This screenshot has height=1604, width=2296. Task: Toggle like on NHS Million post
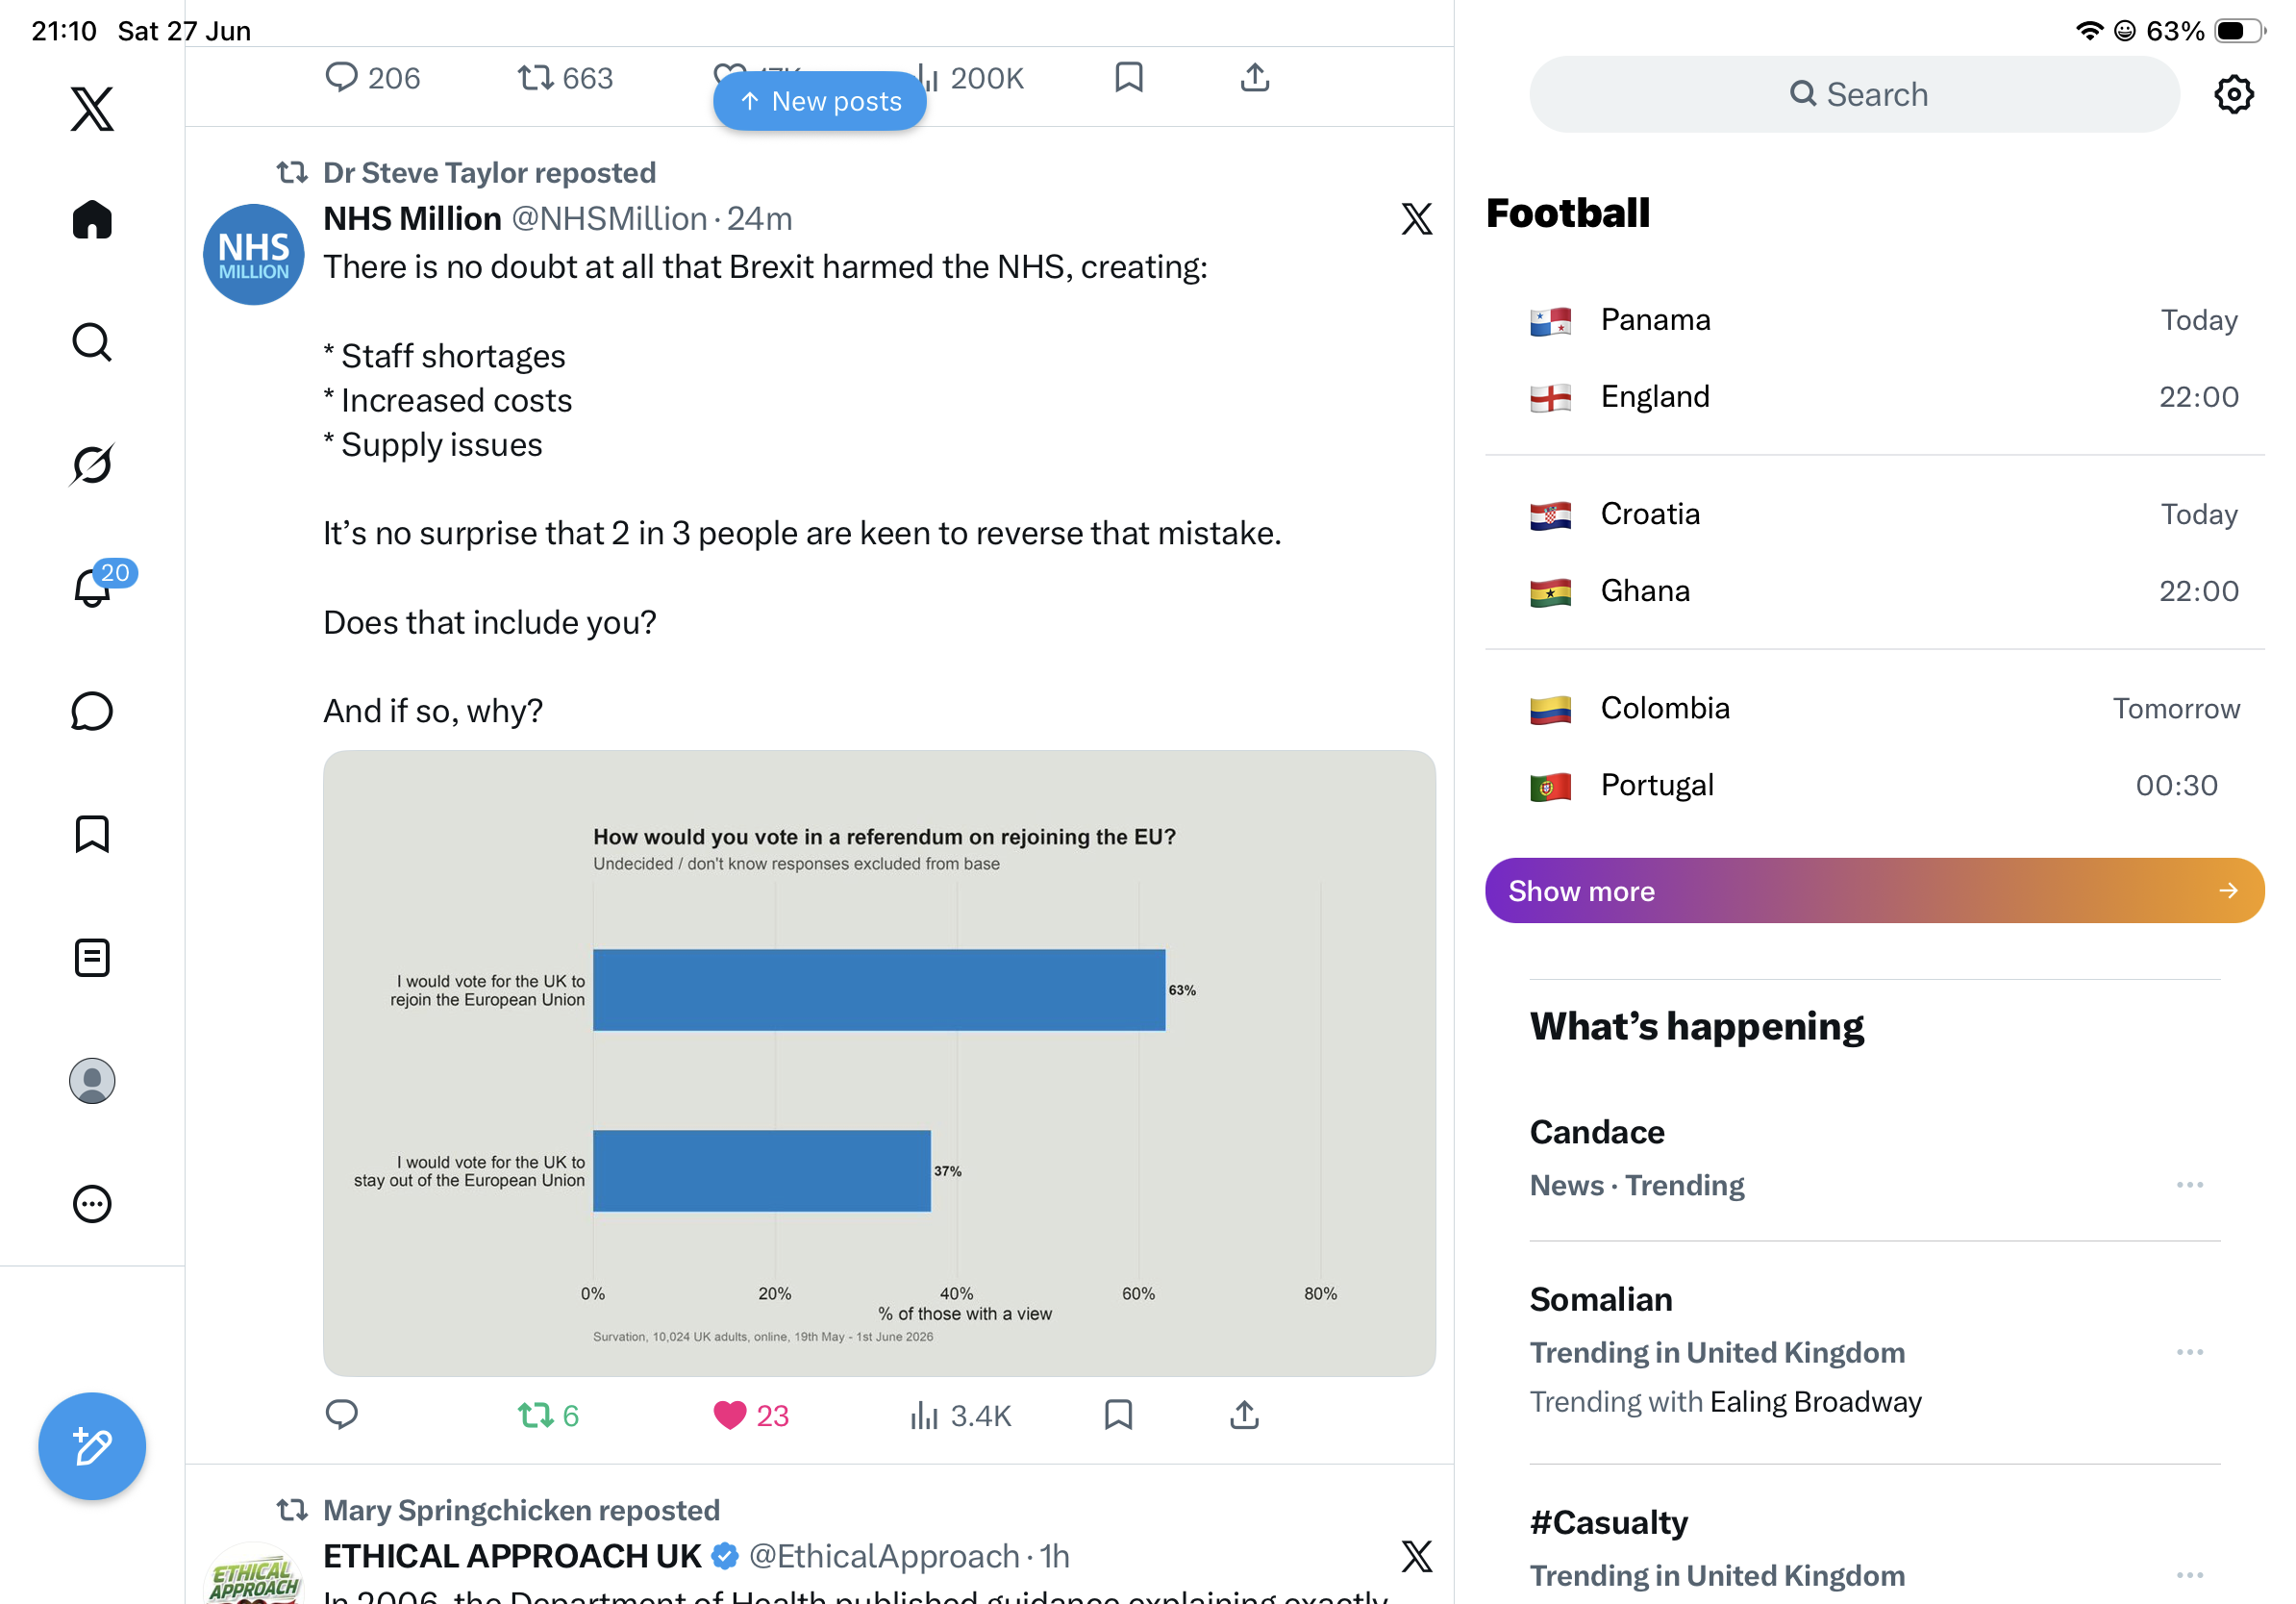point(751,1415)
